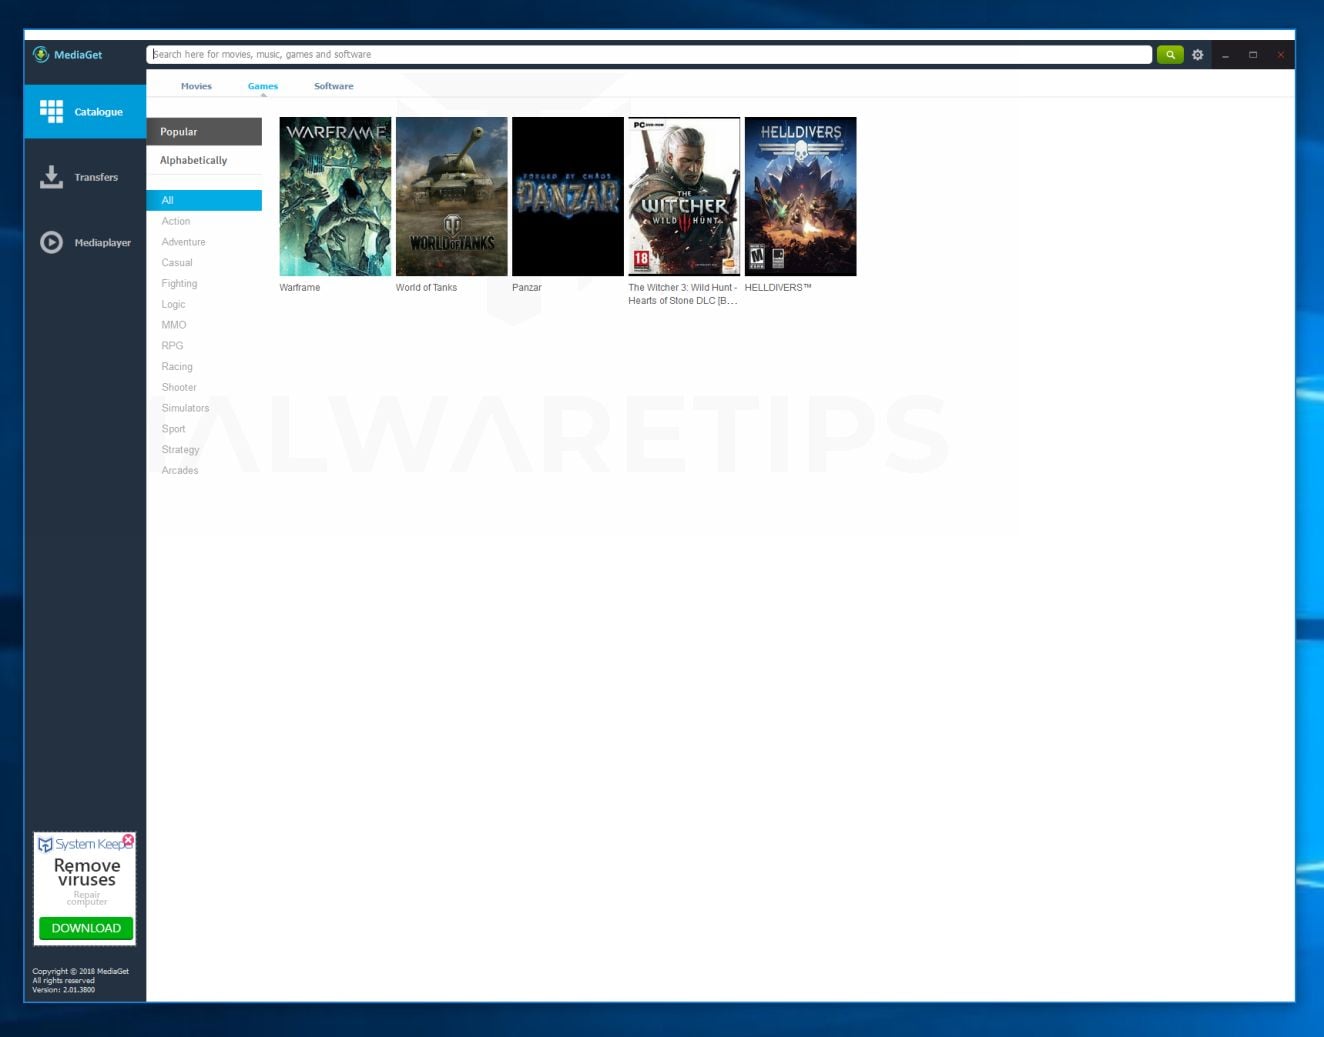Open the World of Tanks cover

point(452,196)
